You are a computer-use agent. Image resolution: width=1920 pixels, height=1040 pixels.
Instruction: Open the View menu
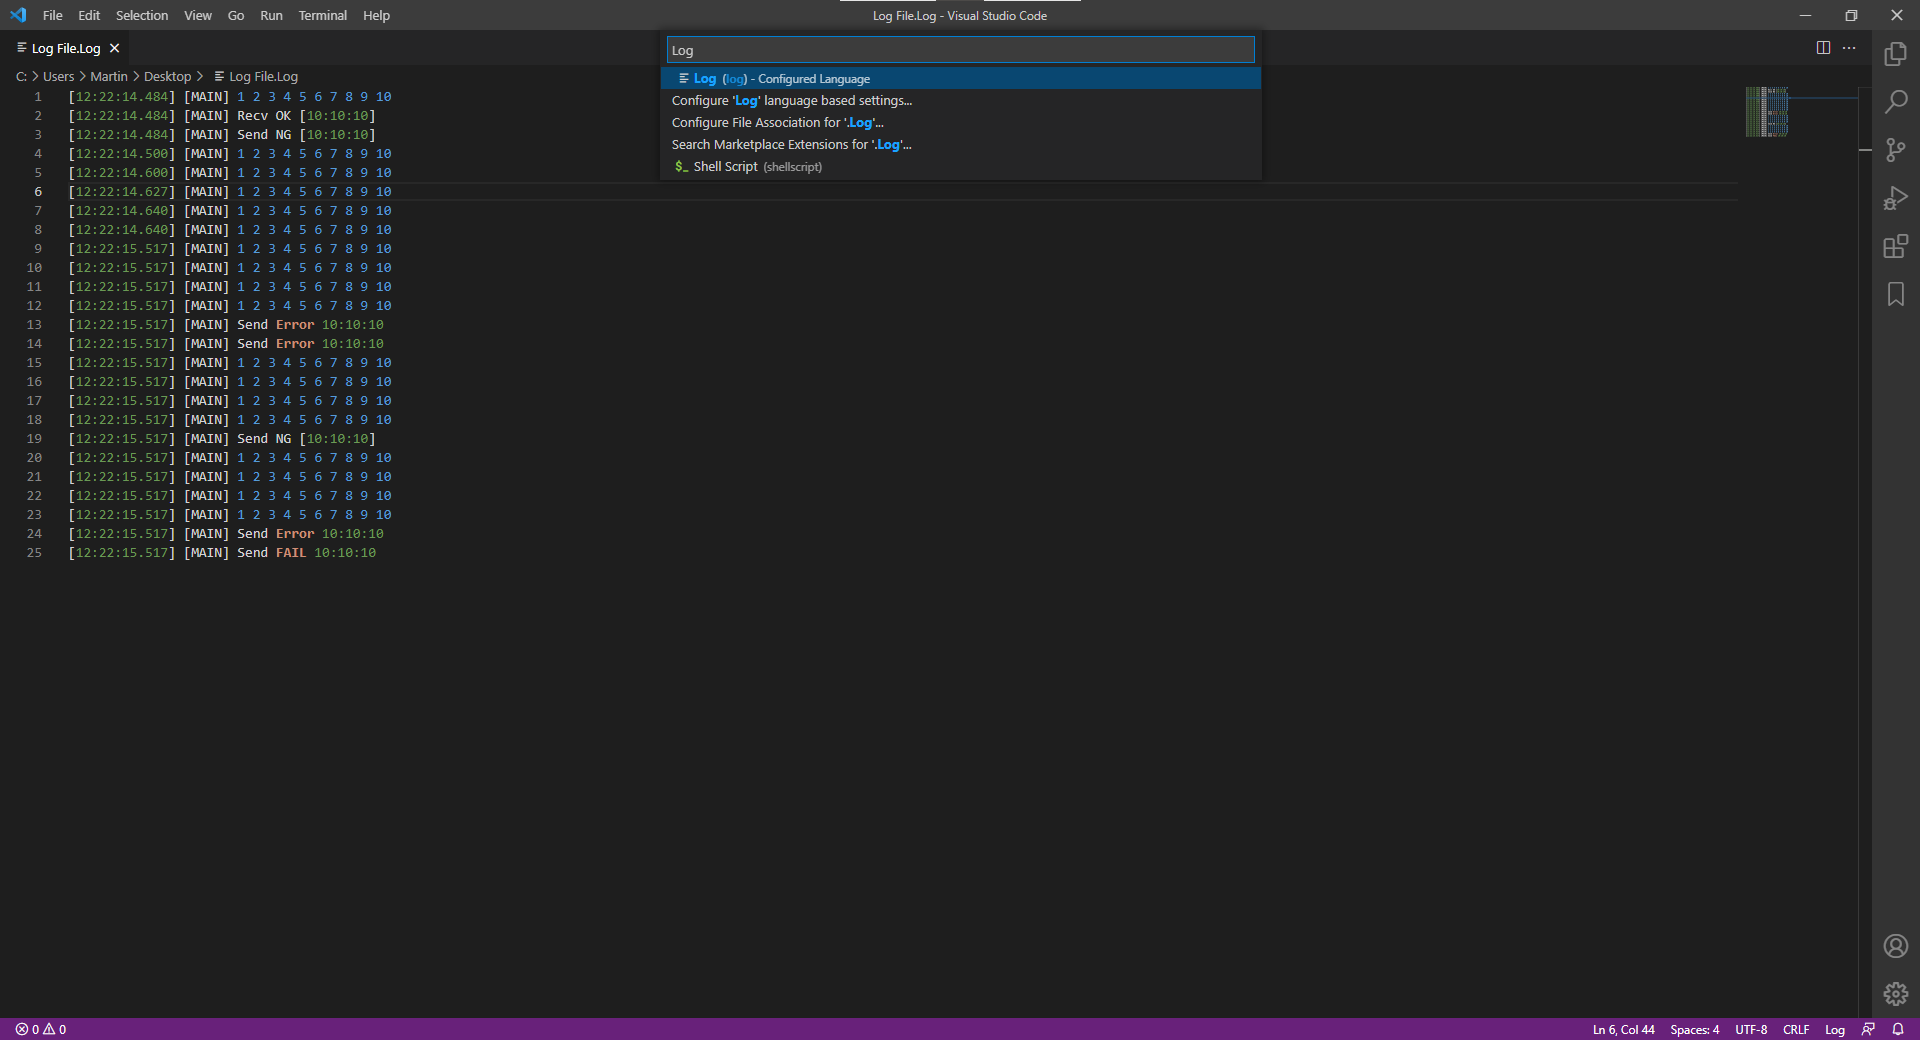pyautogui.click(x=198, y=15)
